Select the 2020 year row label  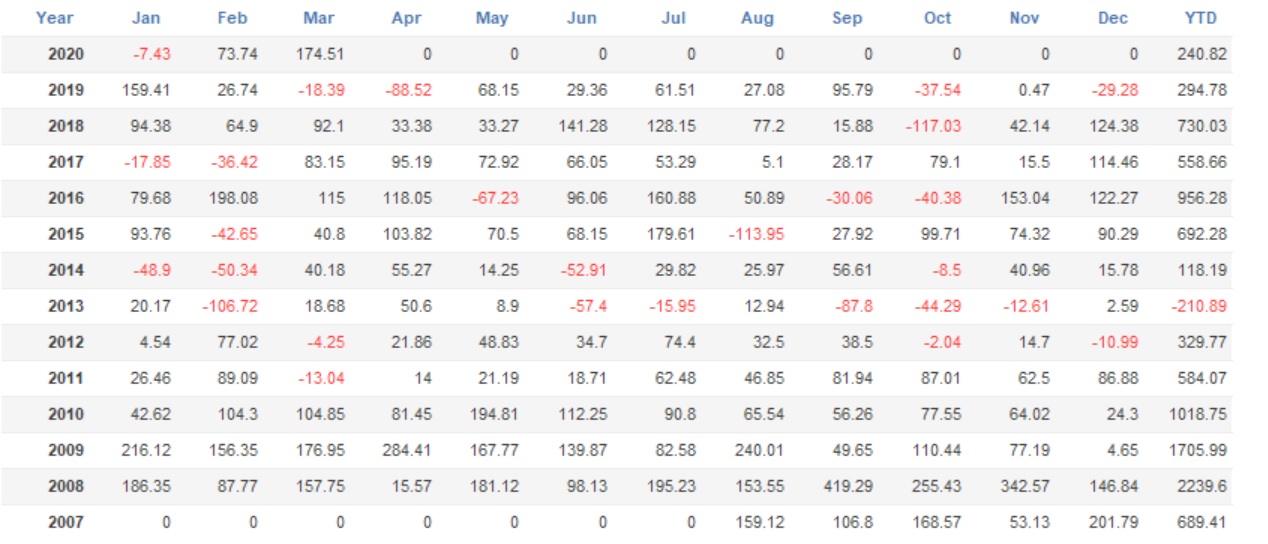coord(66,55)
